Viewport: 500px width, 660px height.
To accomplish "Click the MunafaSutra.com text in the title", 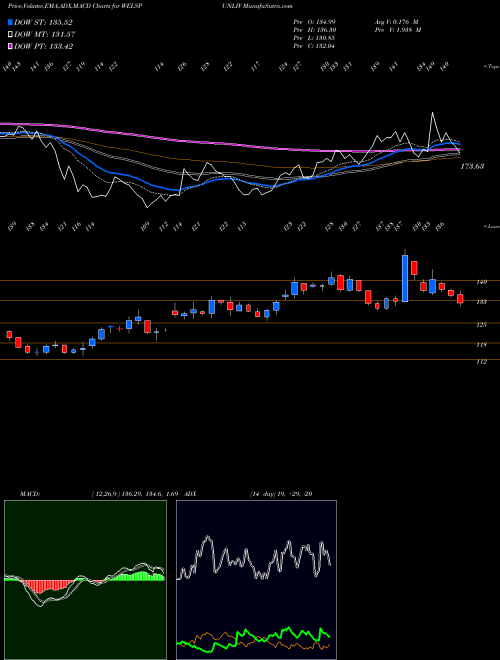I will (x=268, y=6).
